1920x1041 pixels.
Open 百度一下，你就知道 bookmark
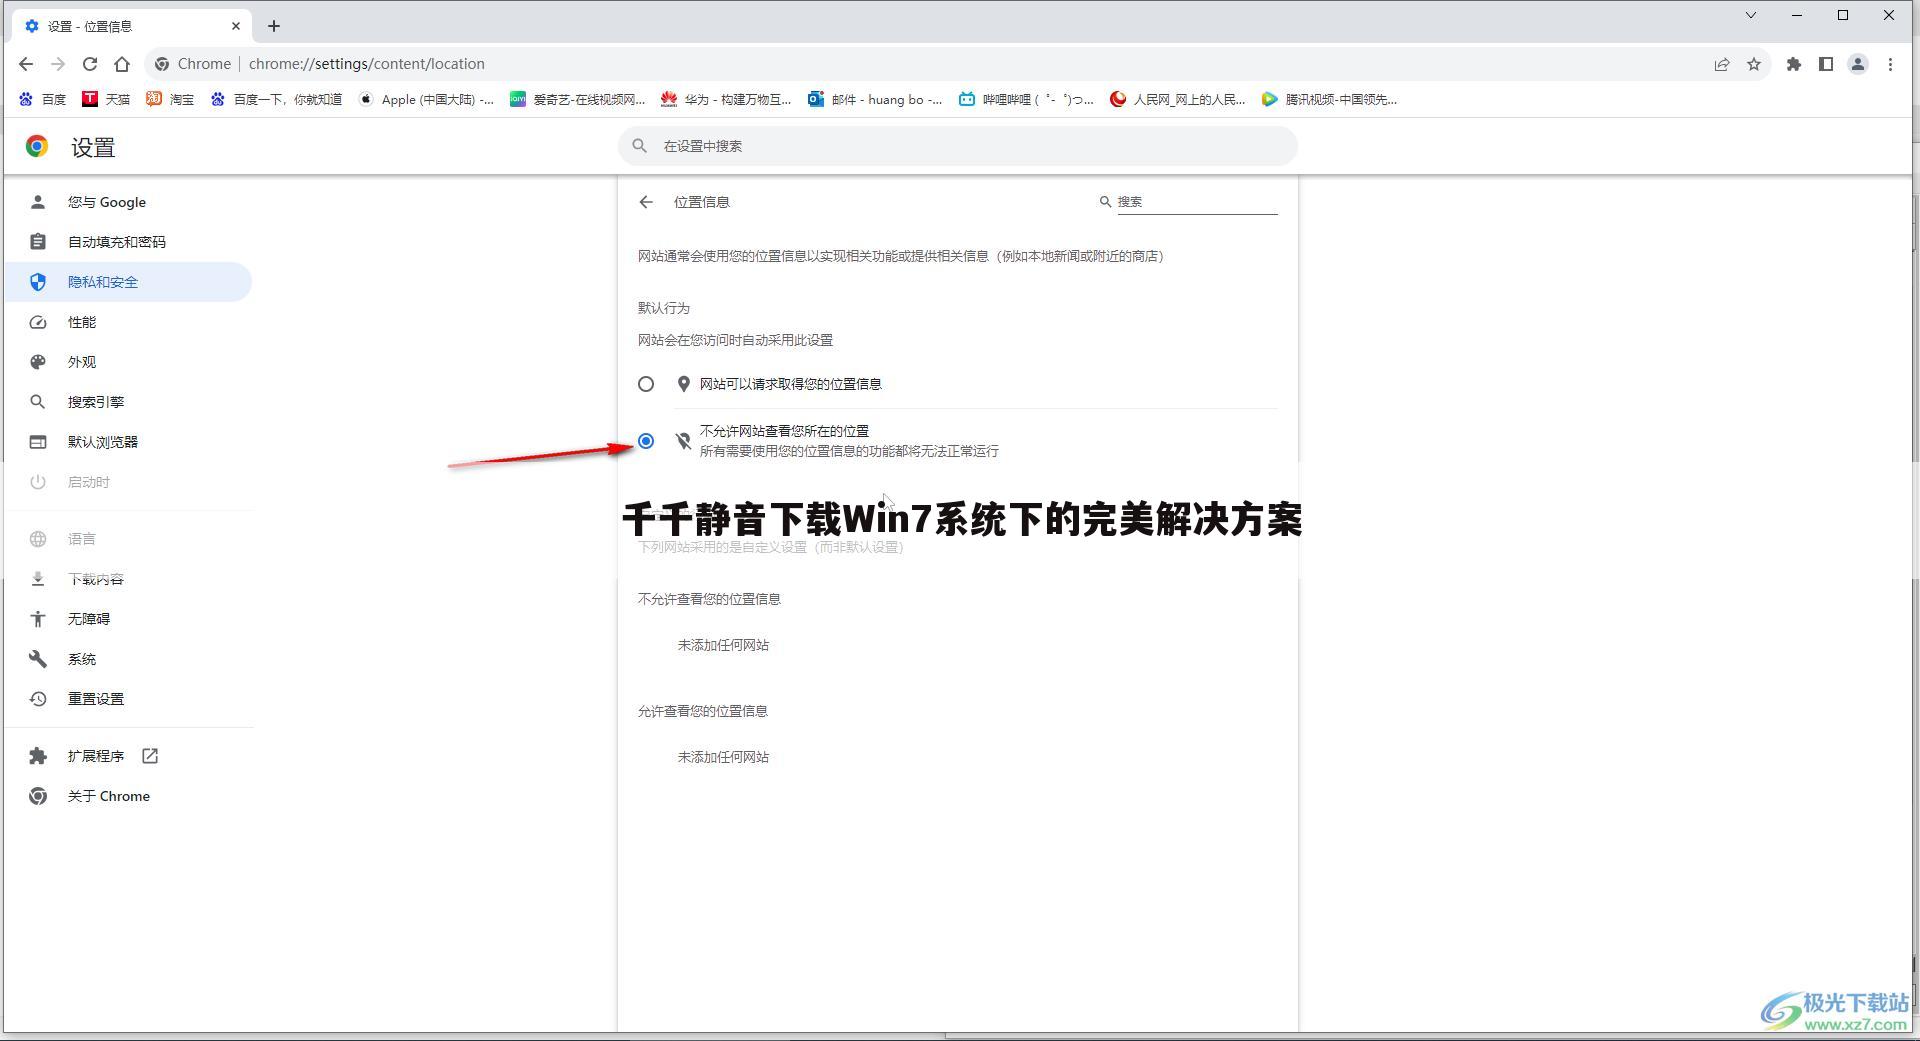pyautogui.click(x=276, y=99)
